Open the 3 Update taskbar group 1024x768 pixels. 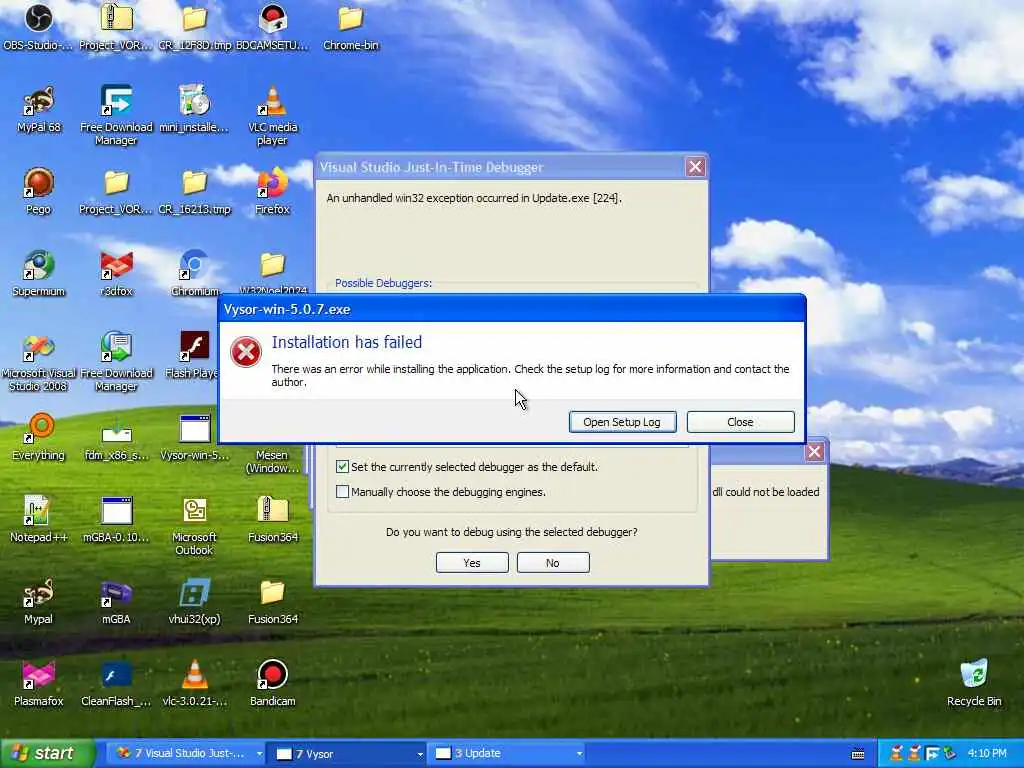(504, 753)
